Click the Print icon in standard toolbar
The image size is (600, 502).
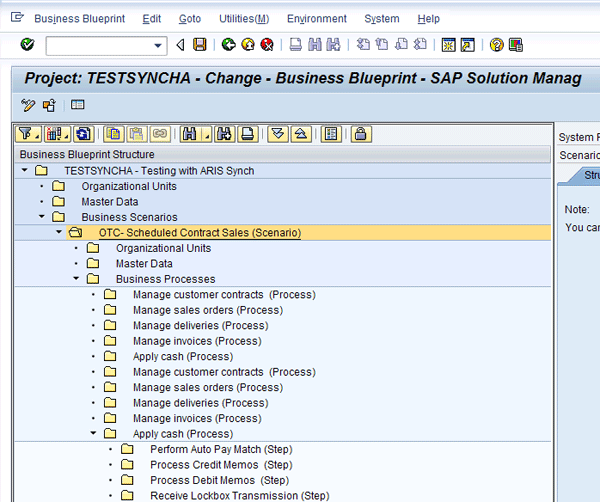(x=296, y=45)
